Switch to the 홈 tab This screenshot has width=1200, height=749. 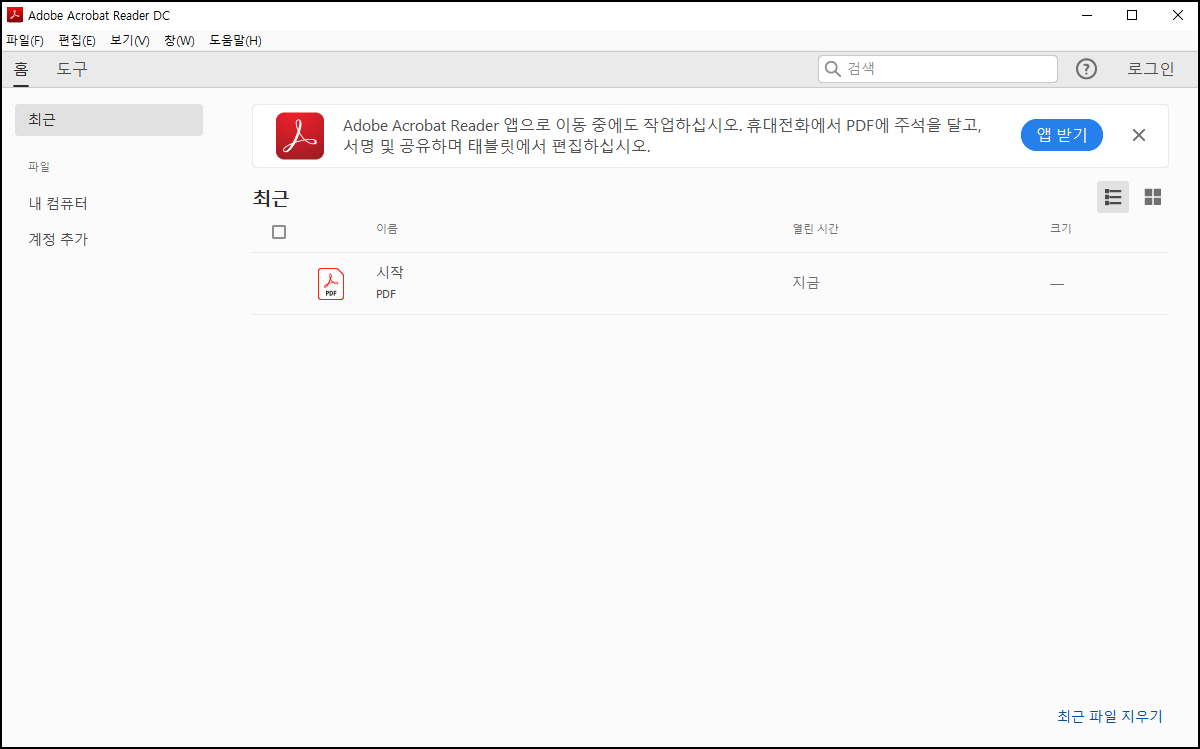(x=21, y=69)
